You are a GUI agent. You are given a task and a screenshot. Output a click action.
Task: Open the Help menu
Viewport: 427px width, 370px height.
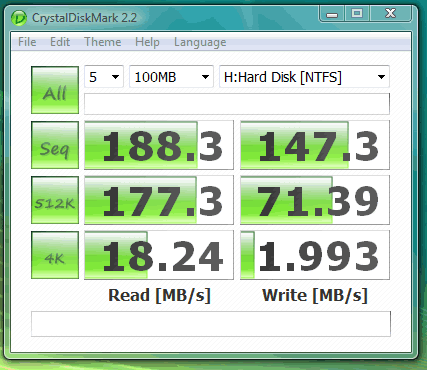[147, 42]
